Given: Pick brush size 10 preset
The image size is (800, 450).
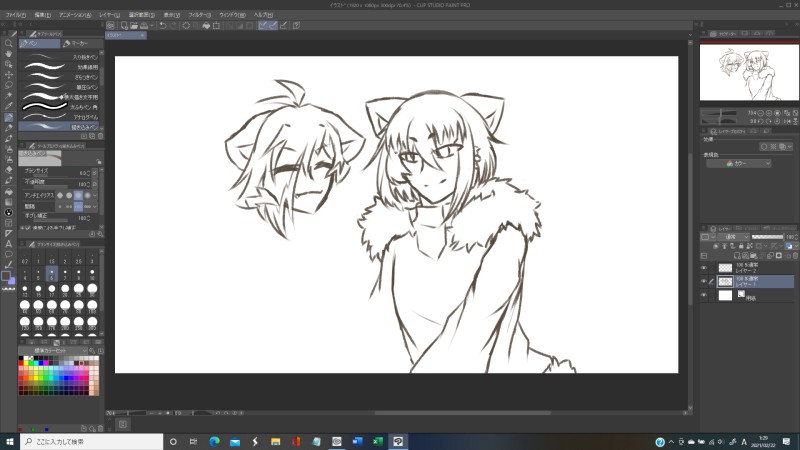Looking at the screenshot, I should coord(92,275).
